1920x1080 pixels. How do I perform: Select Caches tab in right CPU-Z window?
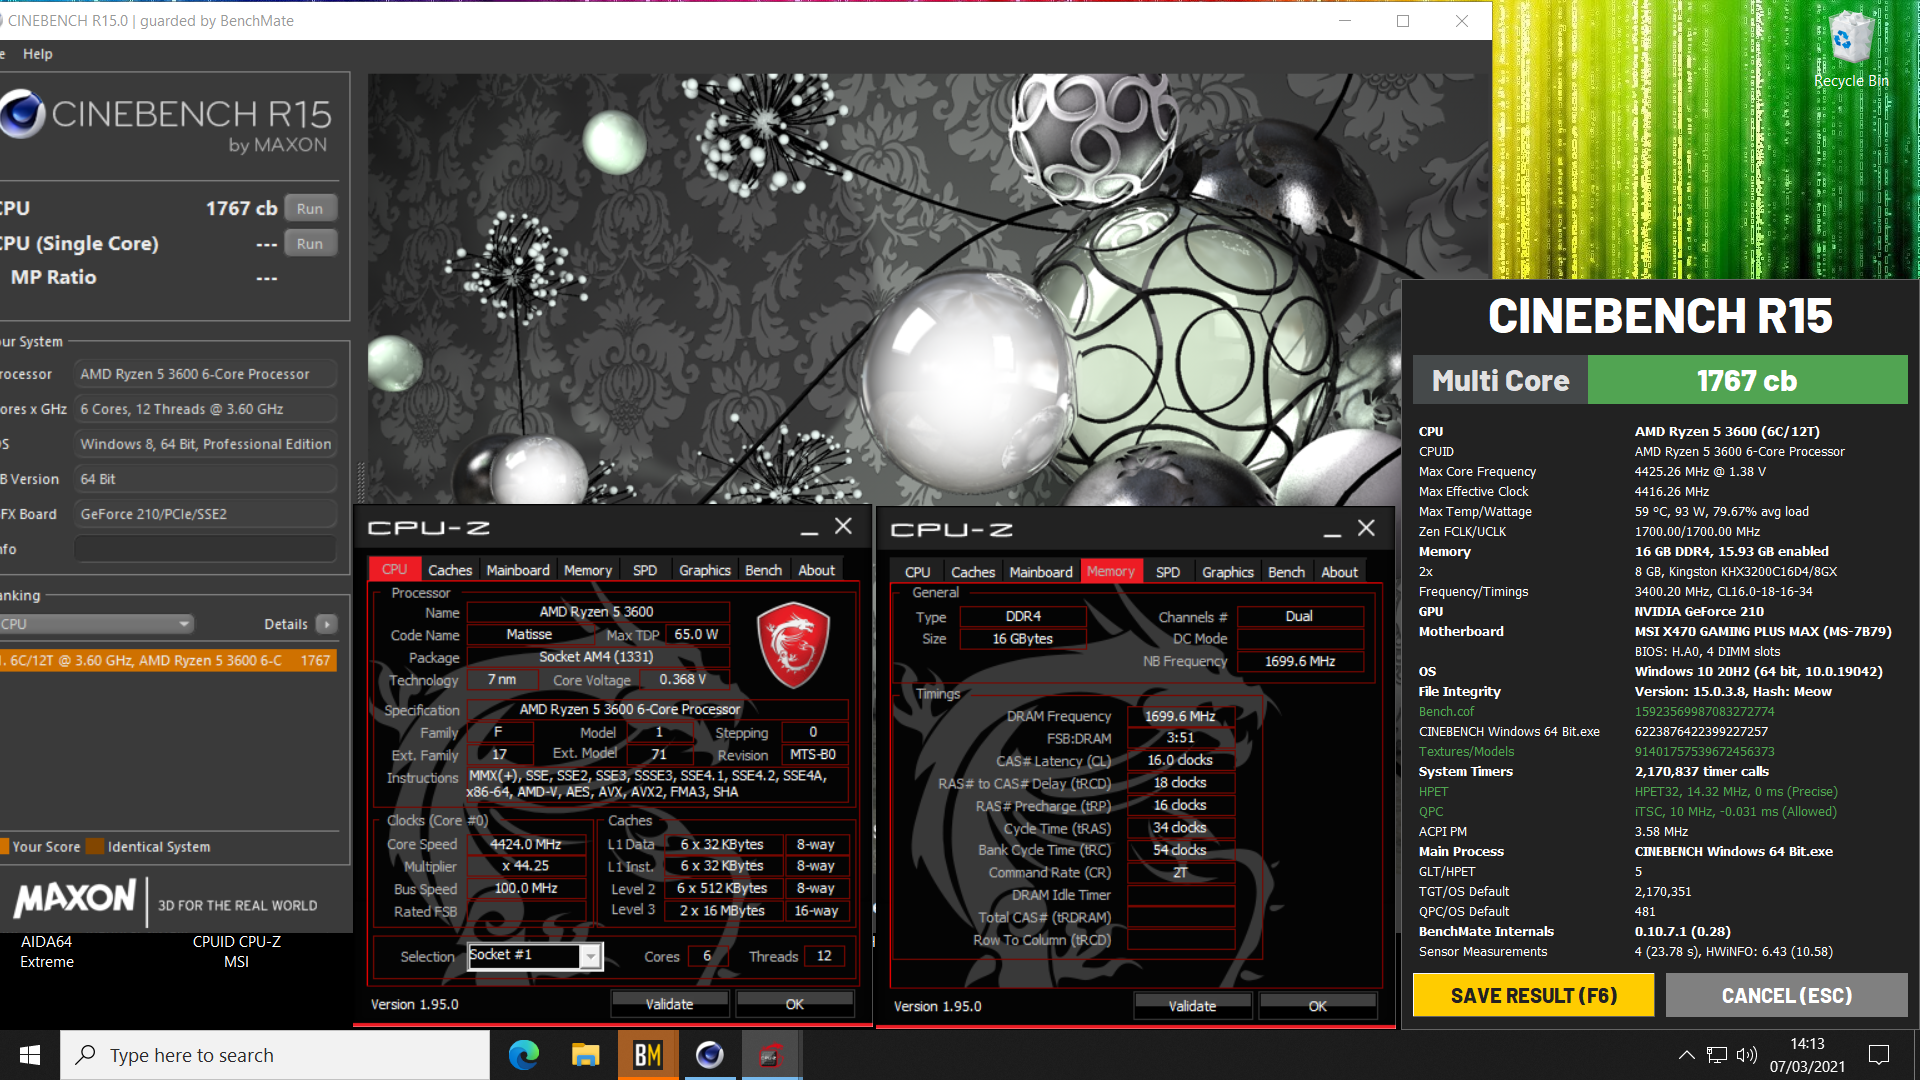[x=973, y=572]
